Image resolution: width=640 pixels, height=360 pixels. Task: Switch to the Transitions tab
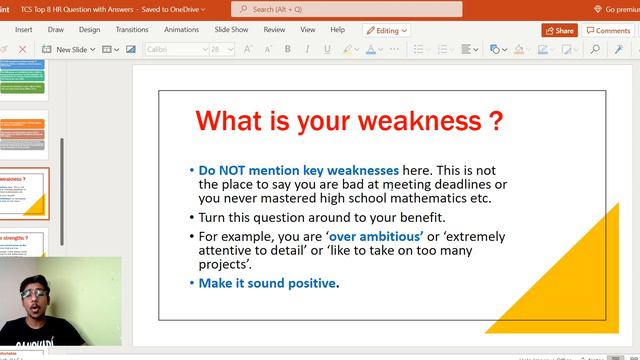tap(132, 30)
